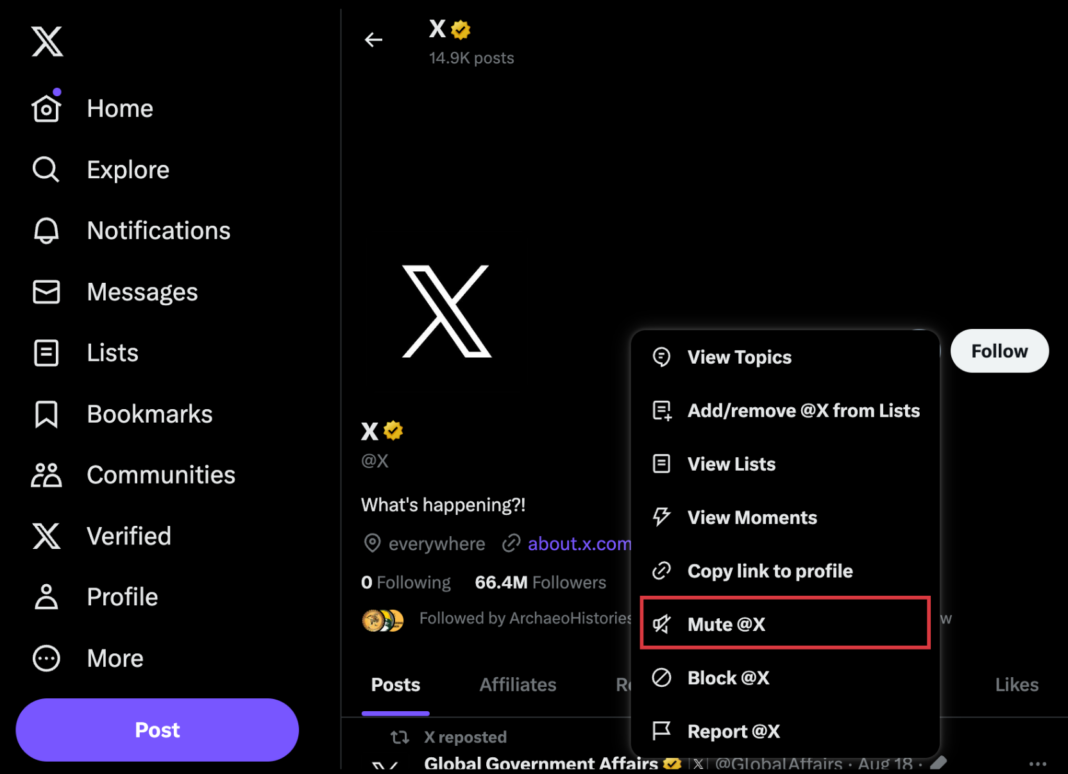Expand the More menu in sidebar
Screen dimensions: 1068x774
(x=114, y=658)
